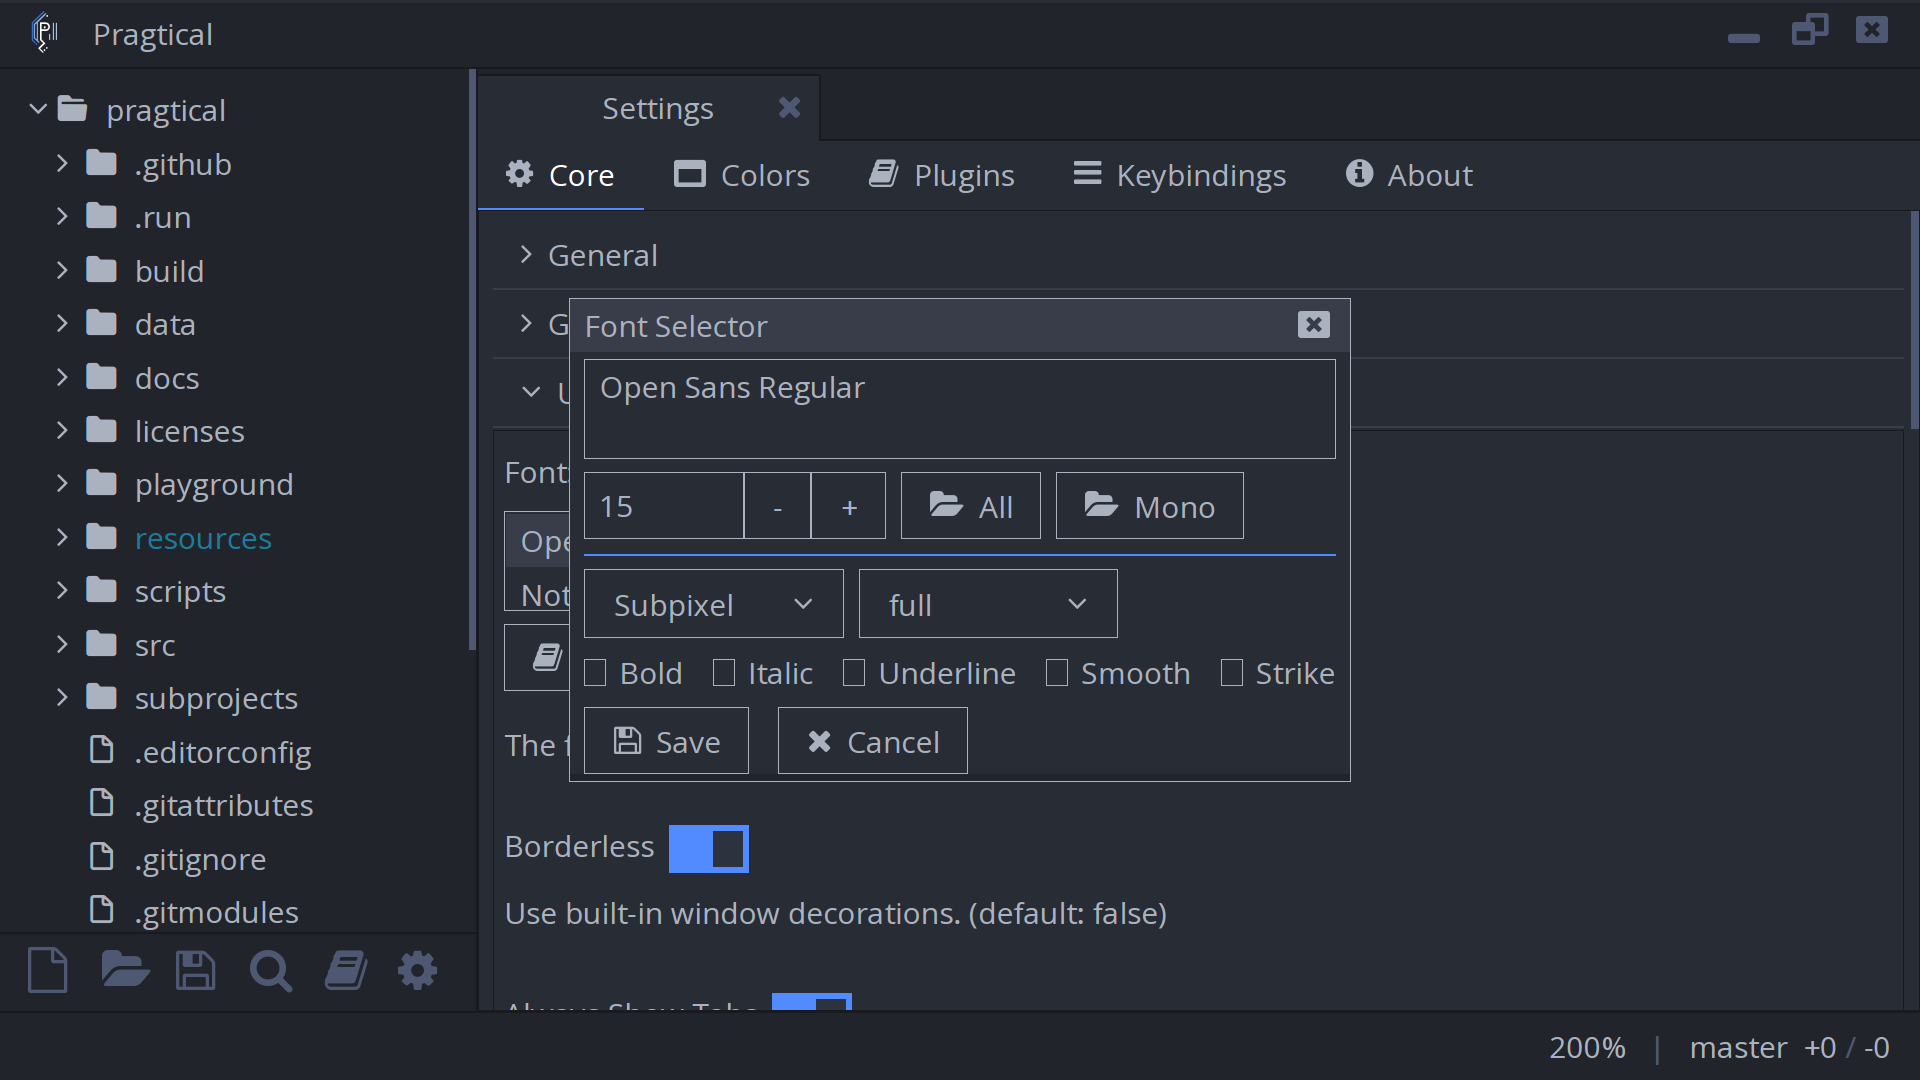Expand the resources folder in tree

[62, 538]
